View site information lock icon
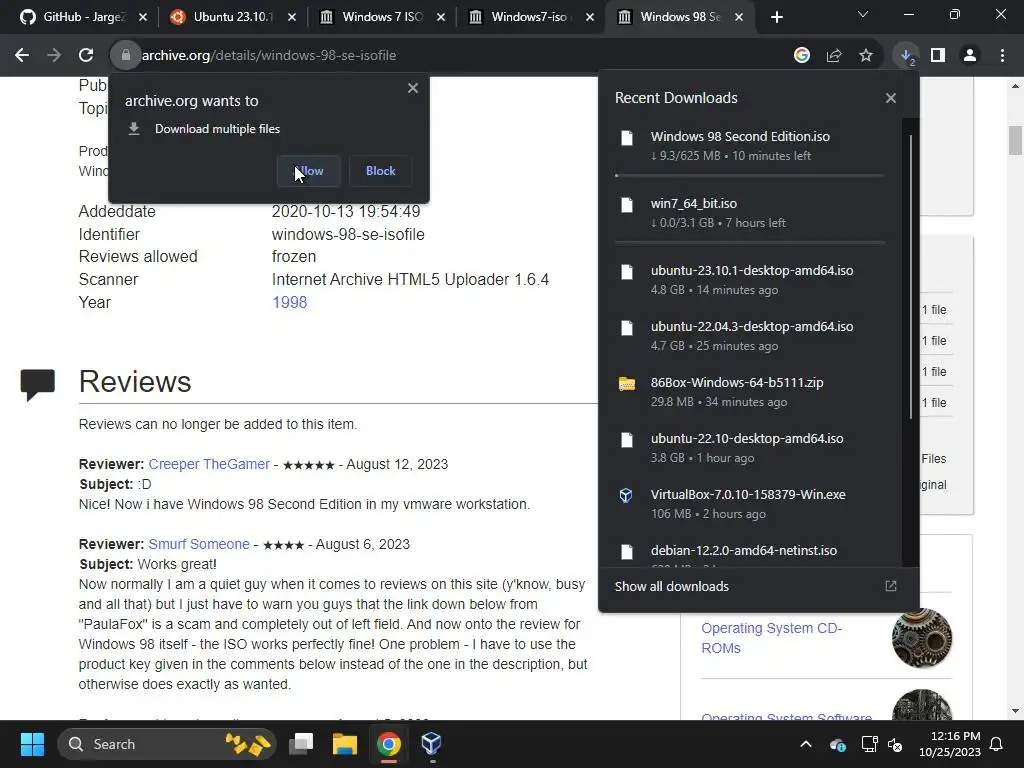This screenshot has width=1024, height=768. coord(126,56)
